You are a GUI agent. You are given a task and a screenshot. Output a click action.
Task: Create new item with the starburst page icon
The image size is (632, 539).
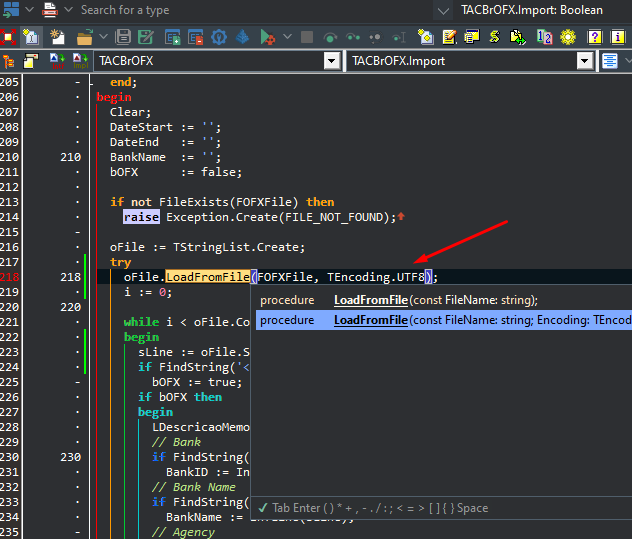57,37
